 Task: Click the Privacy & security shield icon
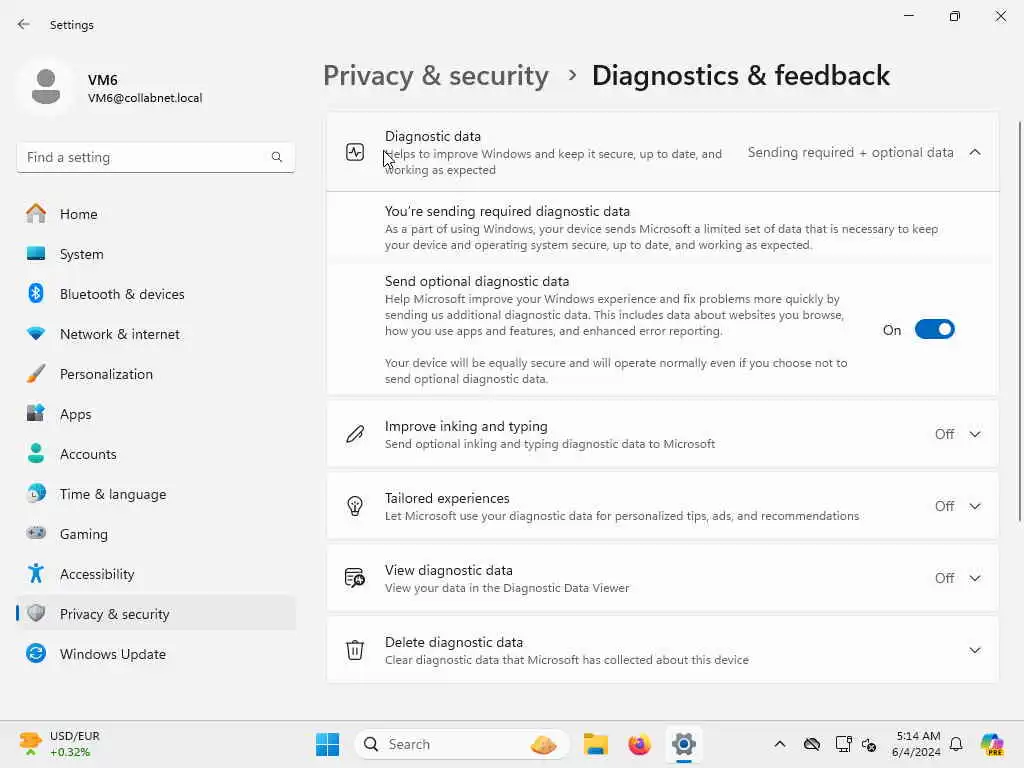click(36, 613)
